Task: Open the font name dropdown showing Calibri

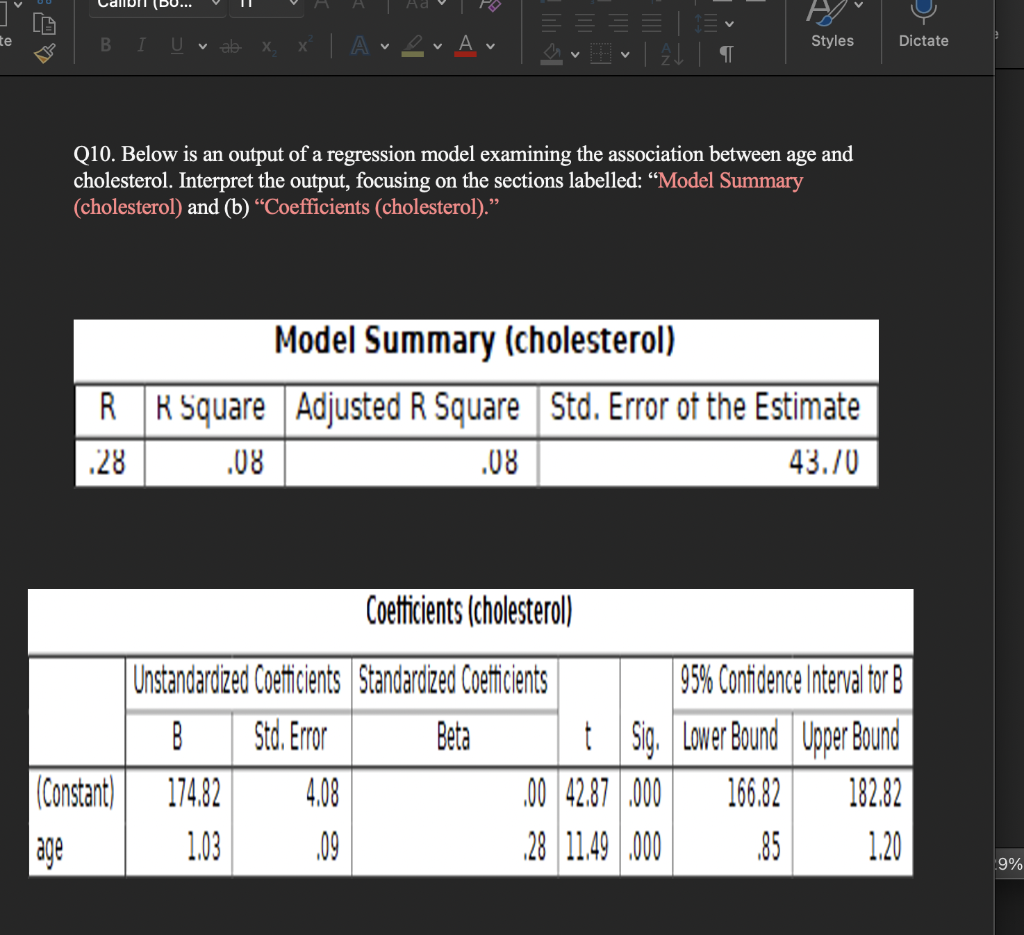Action: point(155,5)
